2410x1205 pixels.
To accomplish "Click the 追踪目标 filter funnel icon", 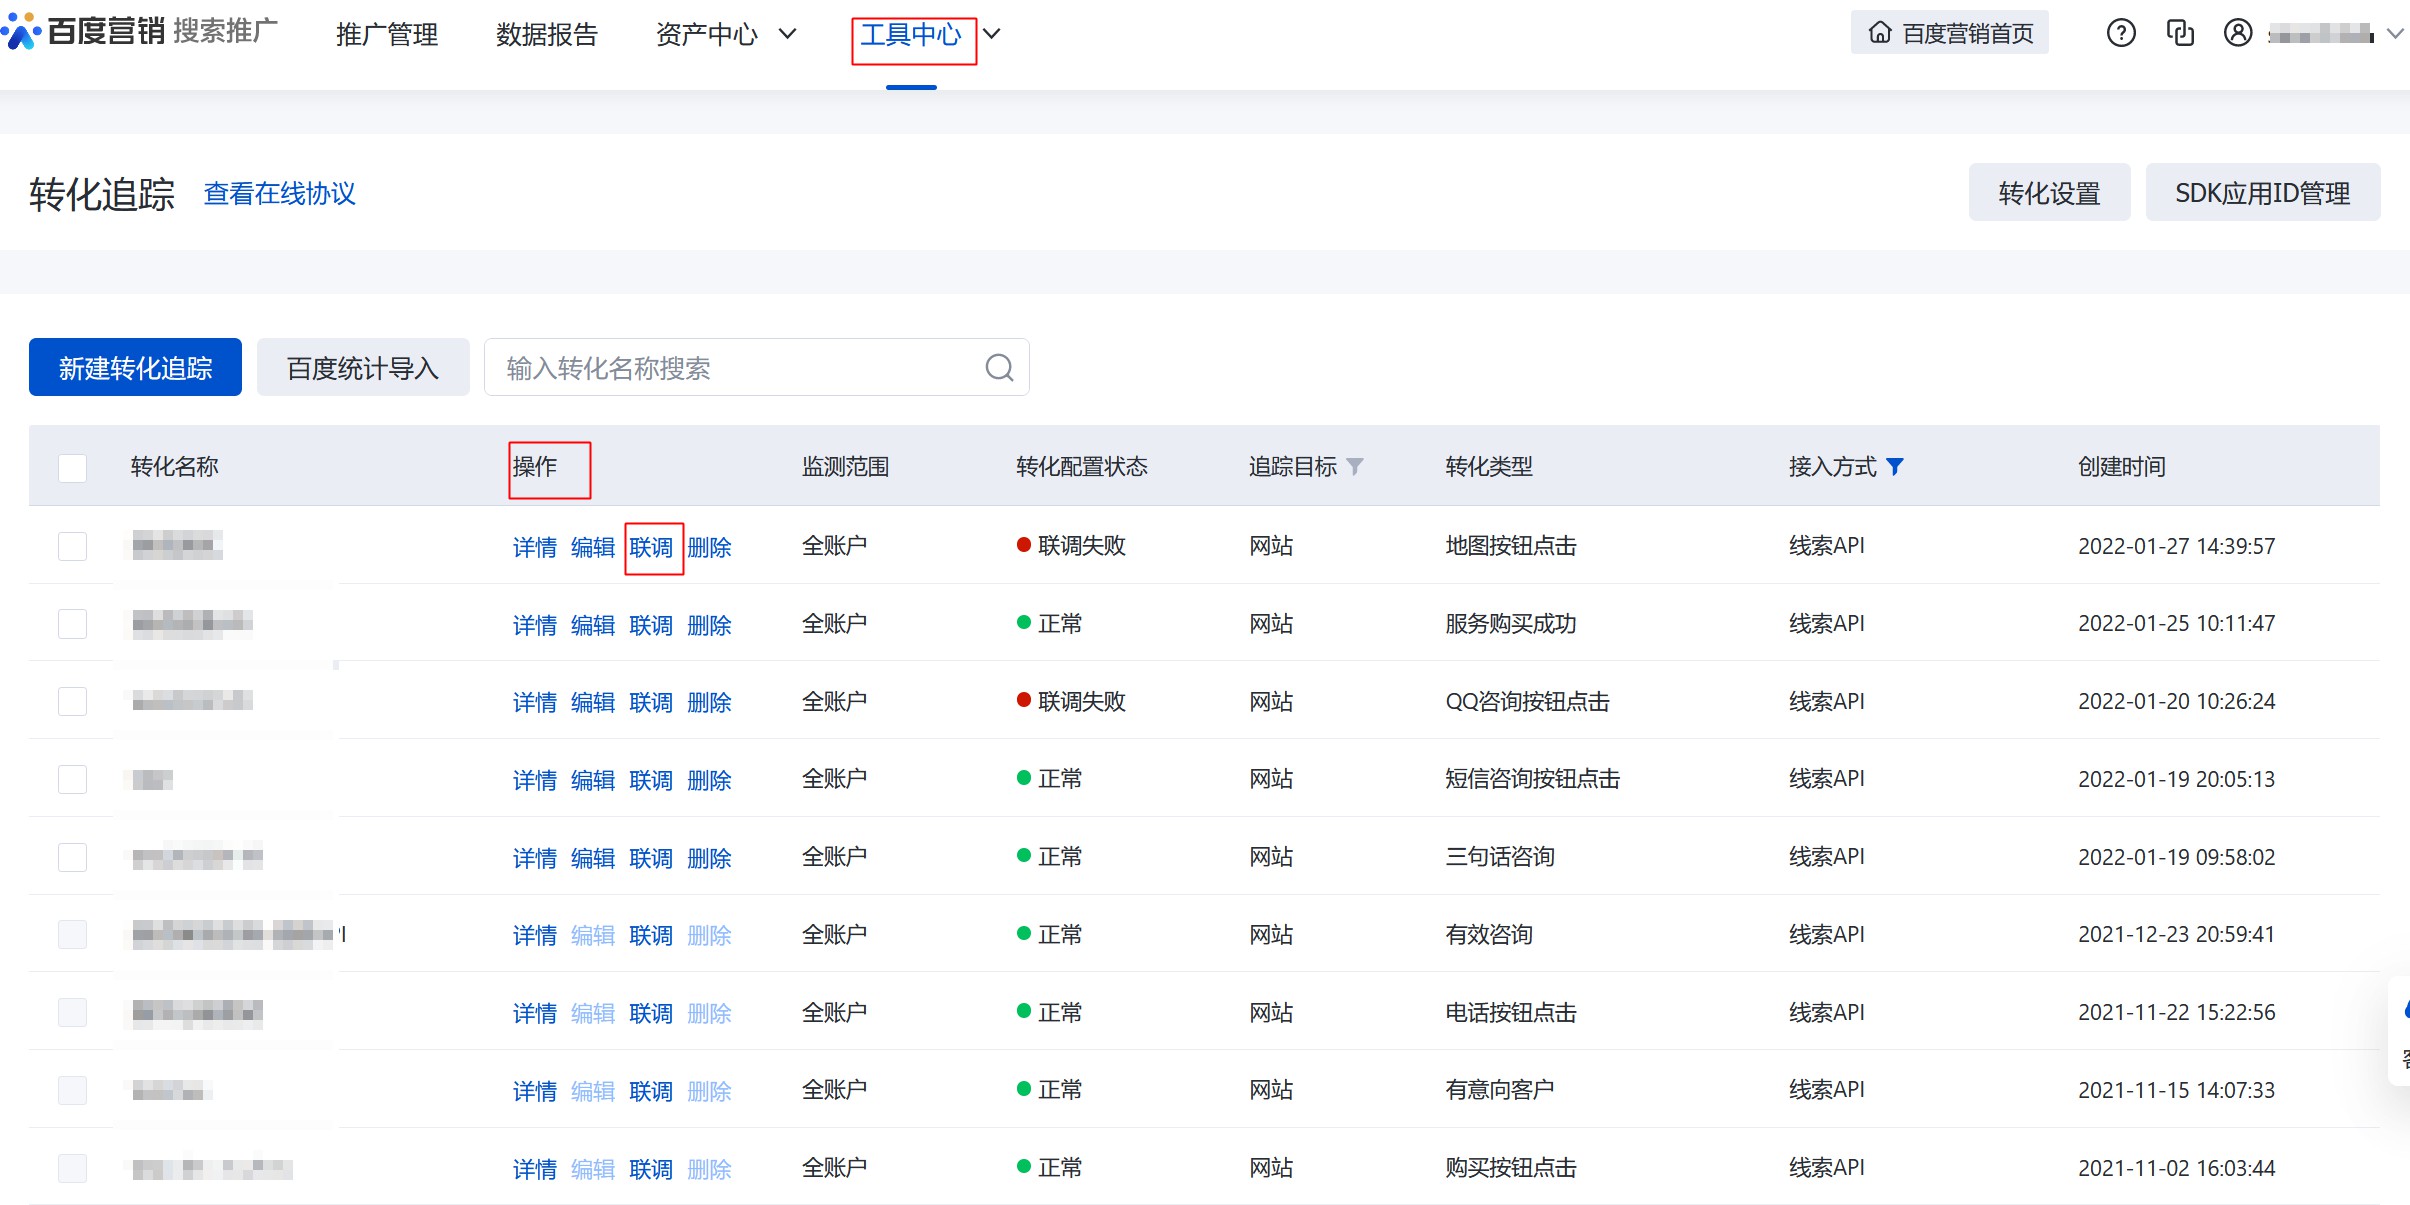I will tap(1355, 467).
